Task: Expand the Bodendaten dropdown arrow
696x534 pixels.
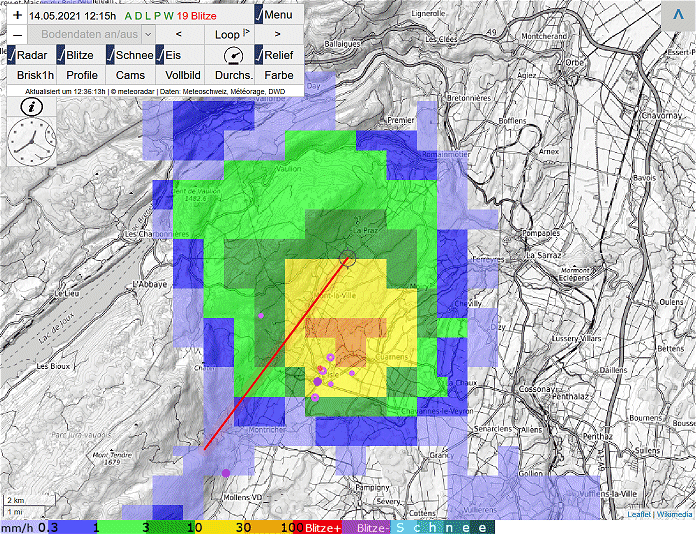Action: [148, 34]
